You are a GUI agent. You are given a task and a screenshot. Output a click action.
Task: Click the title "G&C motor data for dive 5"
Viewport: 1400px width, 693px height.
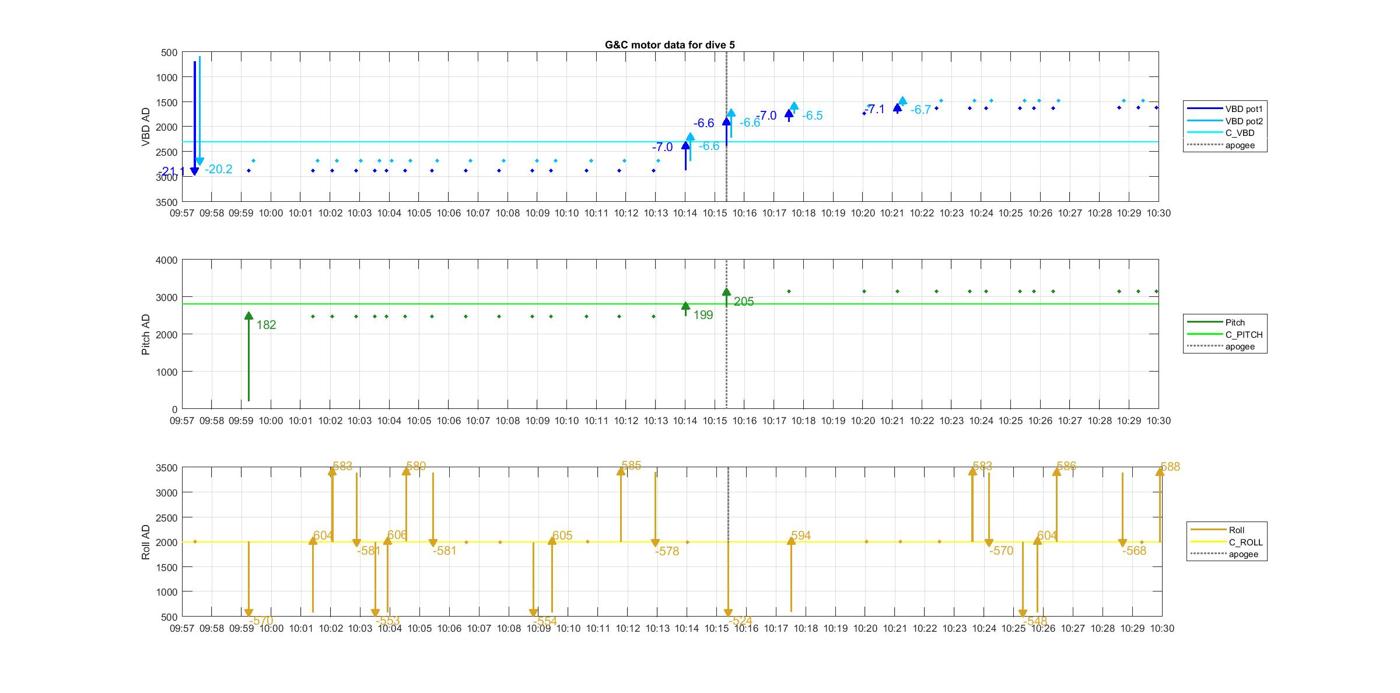pyautogui.click(x=670, y=45)
